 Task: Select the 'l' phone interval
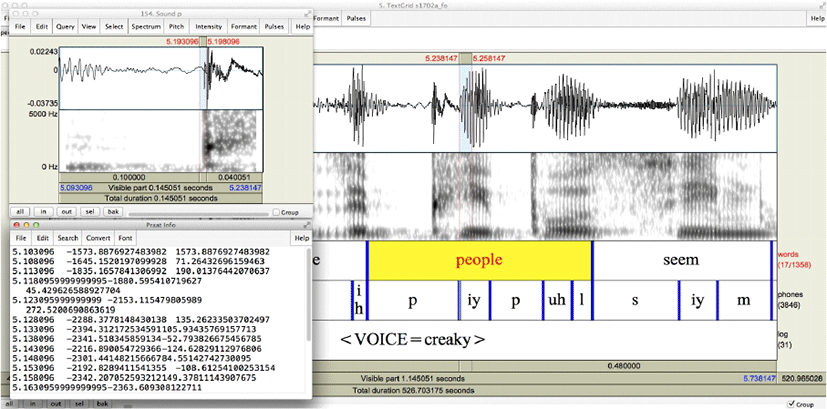pyautogui.click(x=582, y=300)
